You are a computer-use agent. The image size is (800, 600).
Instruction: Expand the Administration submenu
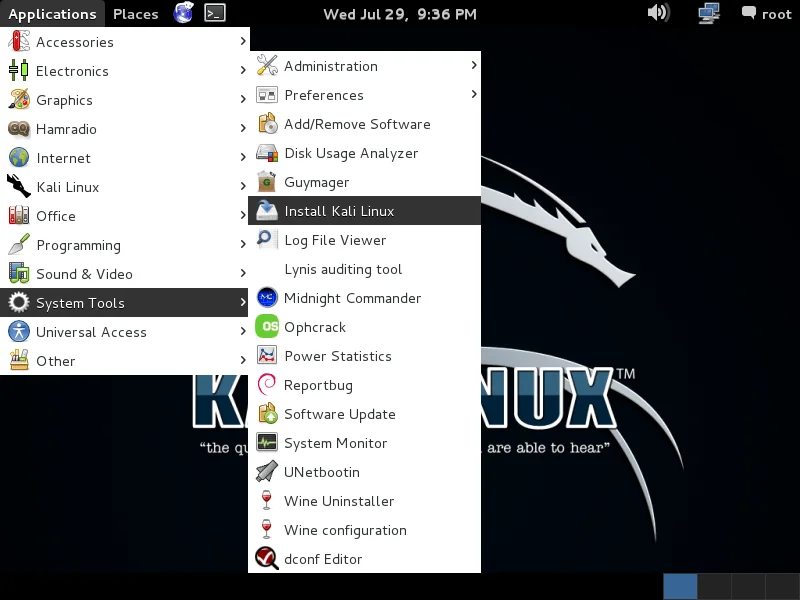330,66
